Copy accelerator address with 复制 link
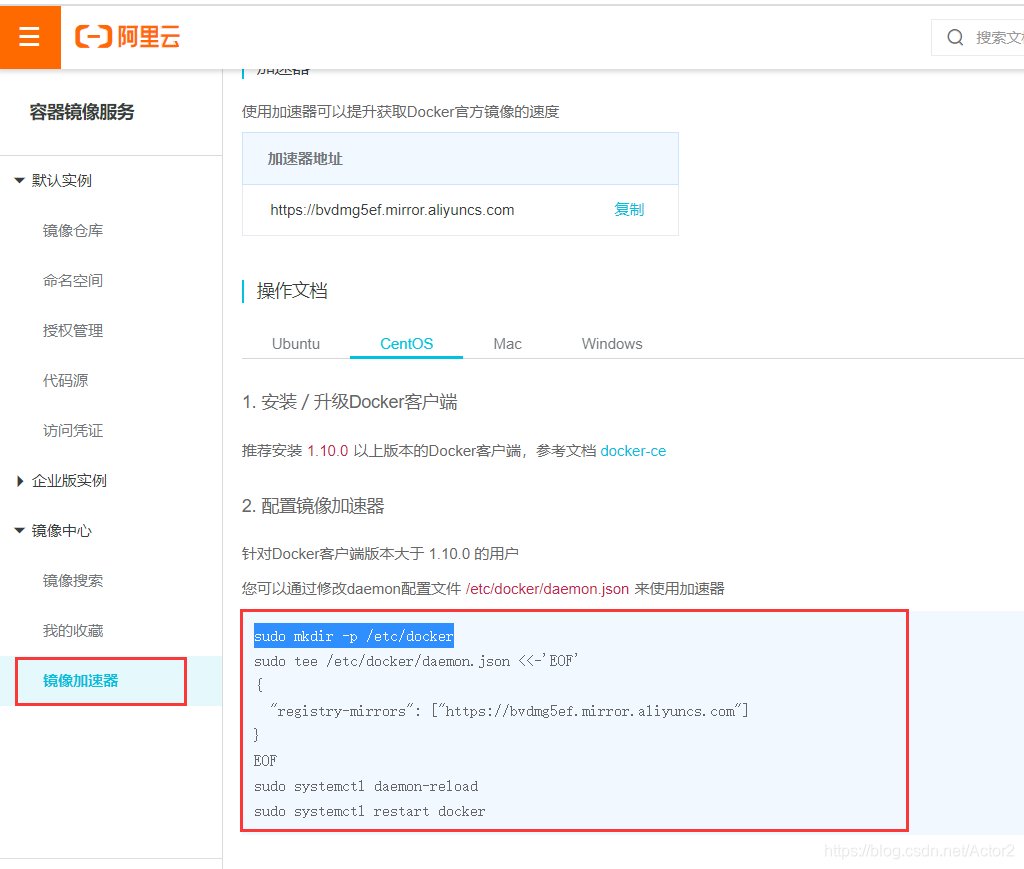 click(629, 210)
